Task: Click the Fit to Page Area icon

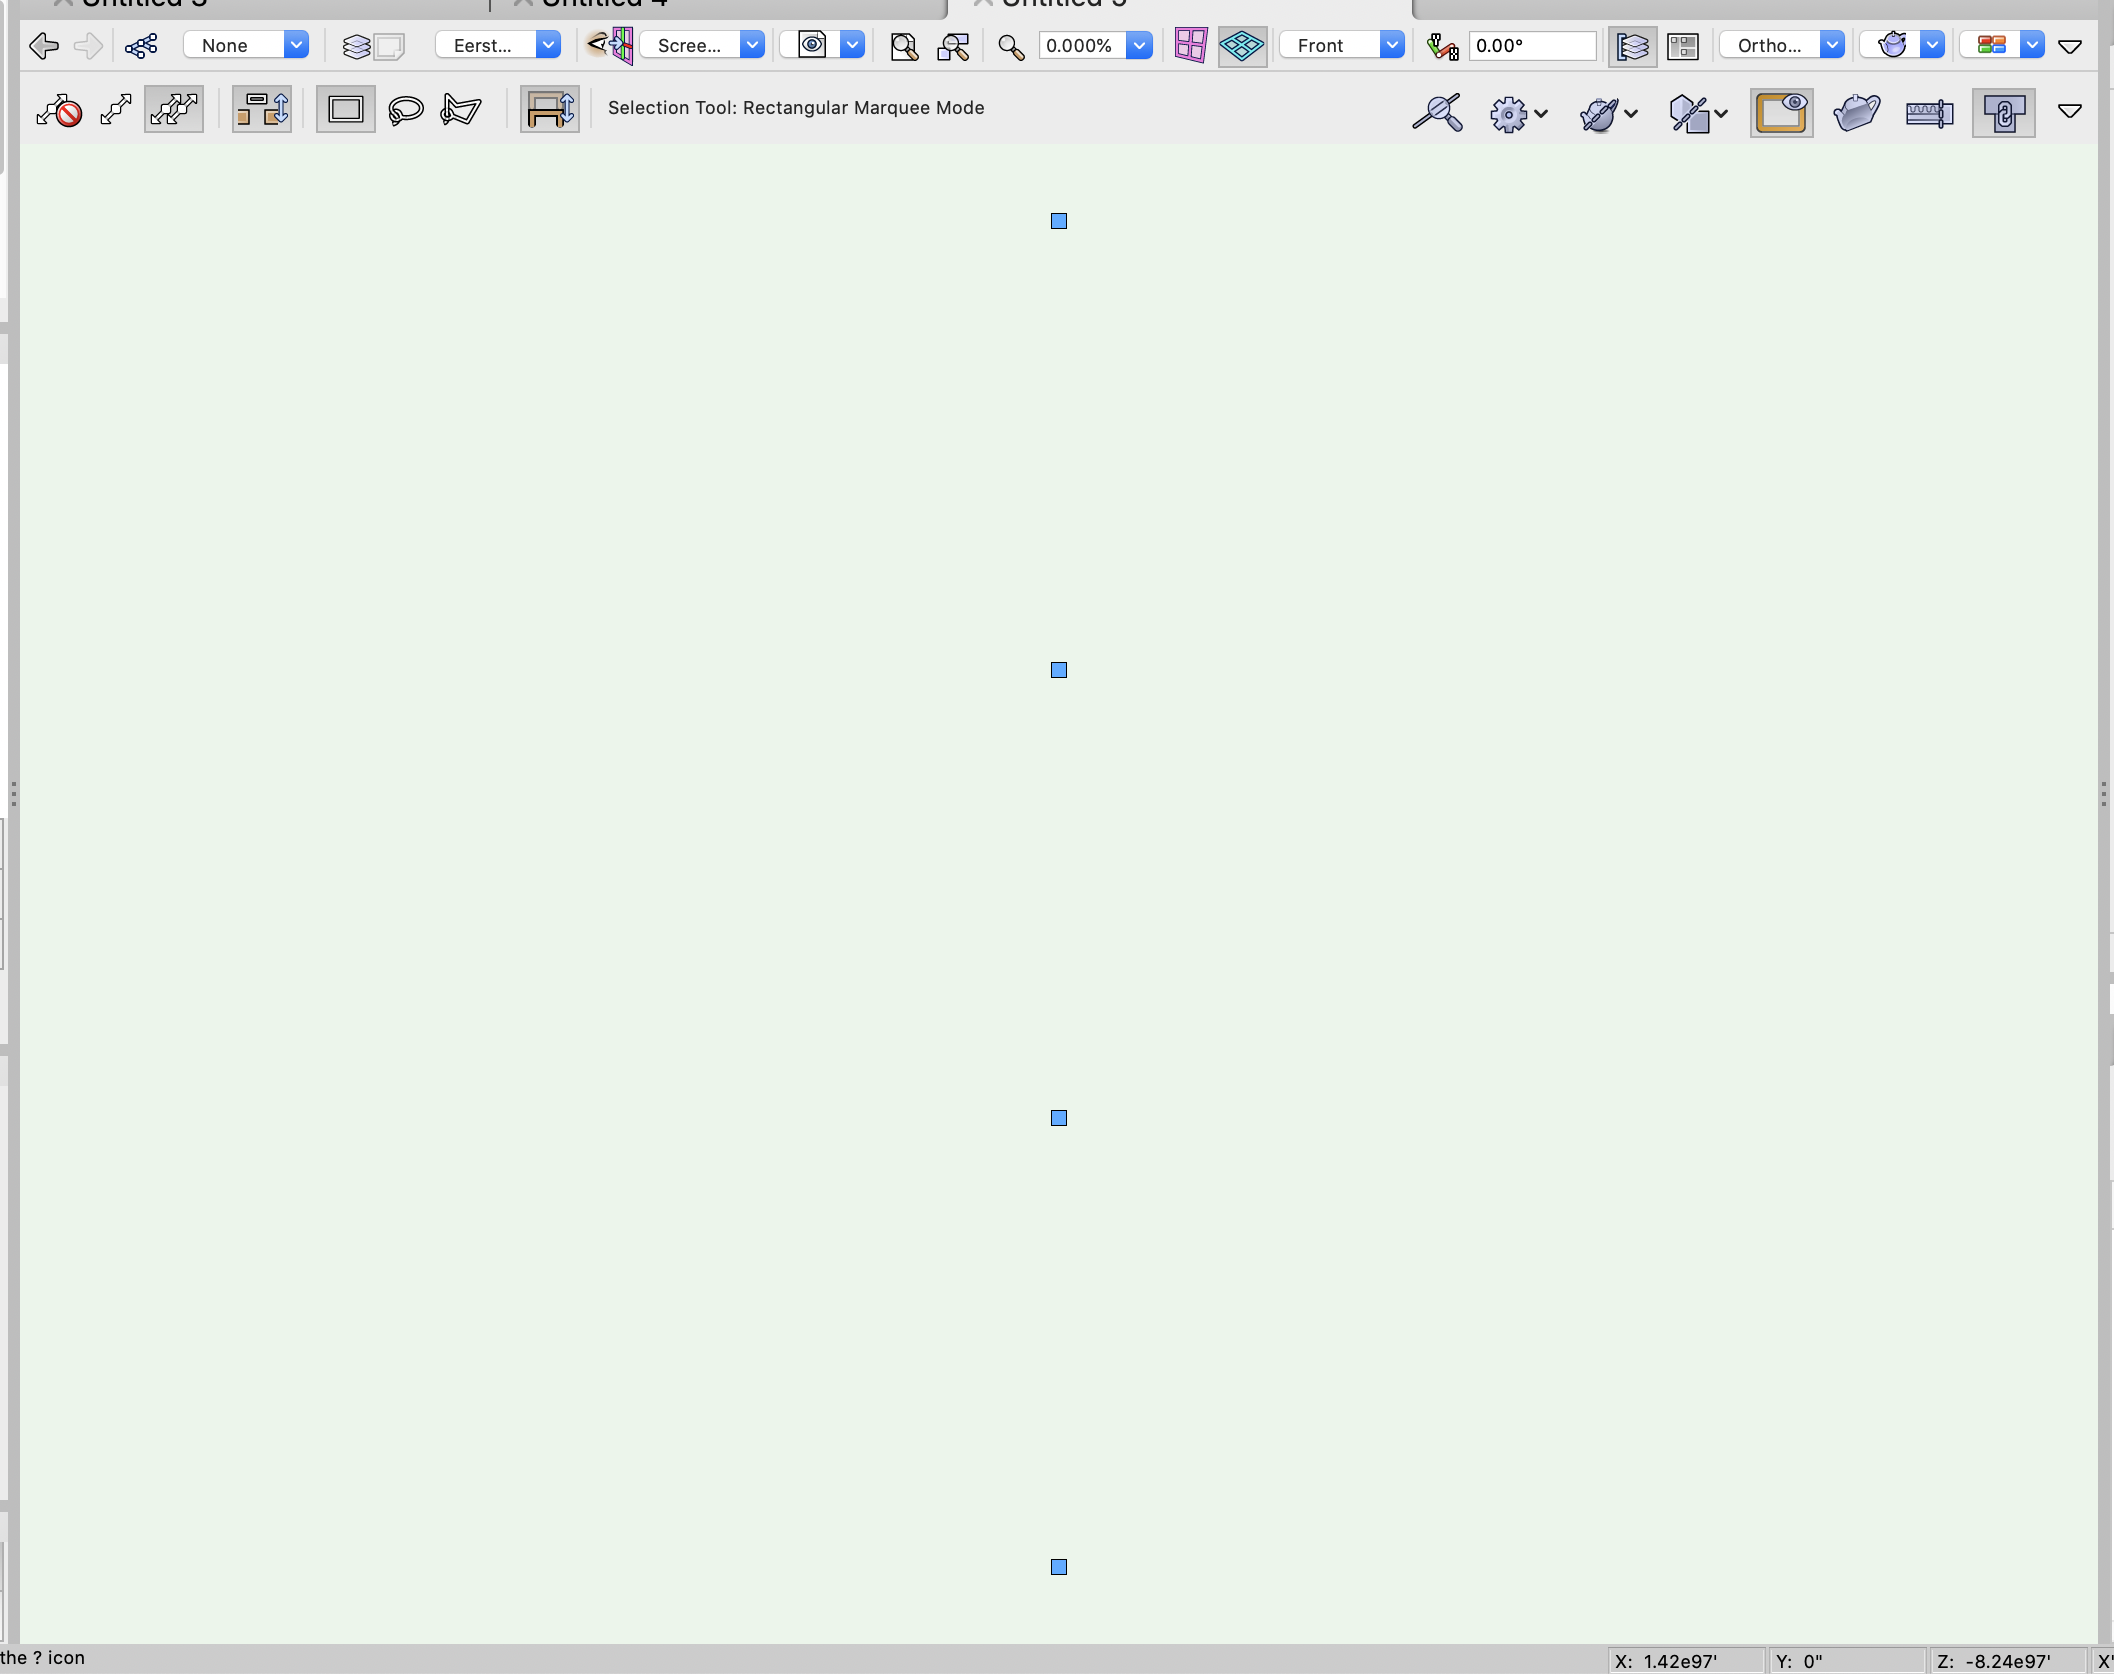Action: 904,46
